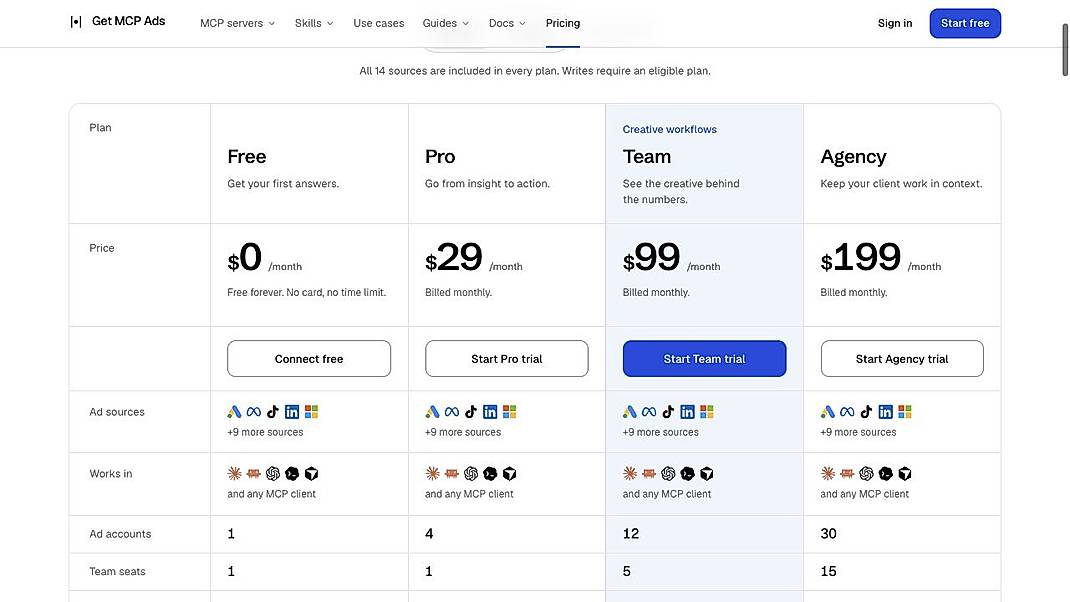Viewport: 1070px width, 602px height.
Task: Click Google Ads icon in Team column
Action: point(629,412)
